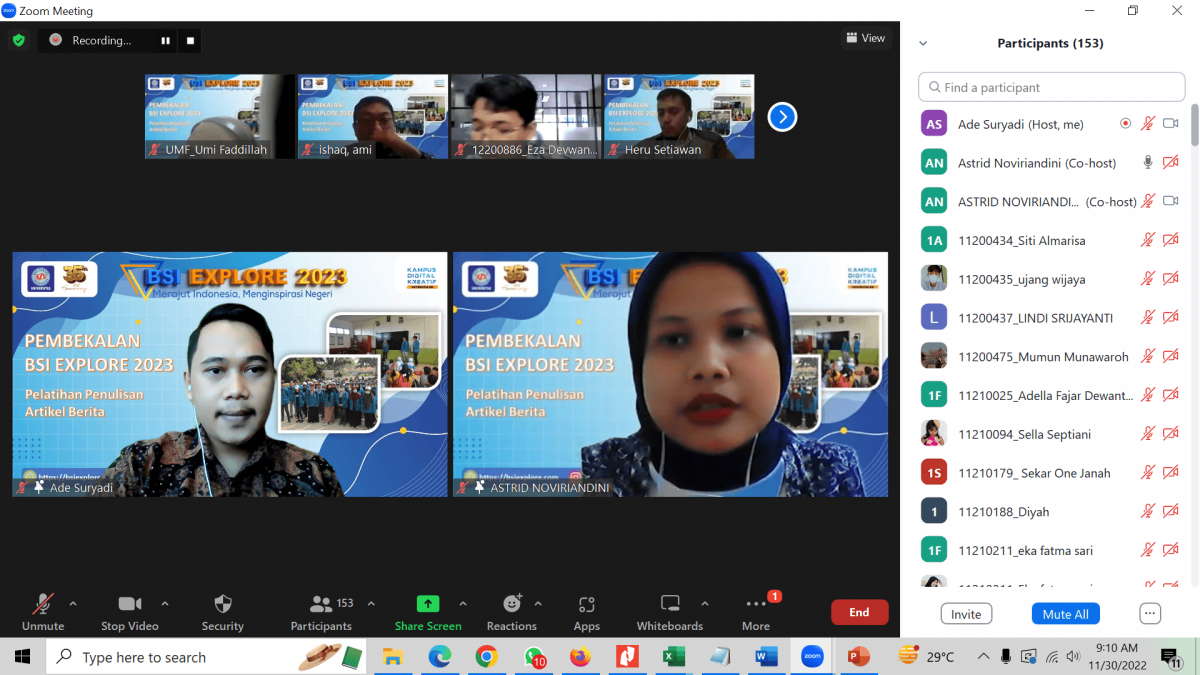Click the taskbar search box
Viewport: 1200px width, 675px height.
208,657
